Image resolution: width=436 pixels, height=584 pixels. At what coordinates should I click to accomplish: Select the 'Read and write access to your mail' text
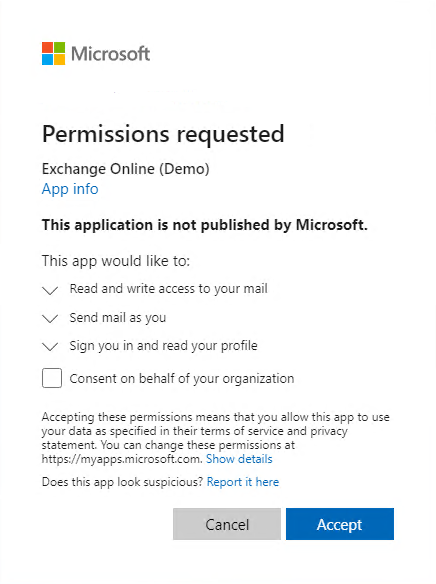[x=168, y=289]
